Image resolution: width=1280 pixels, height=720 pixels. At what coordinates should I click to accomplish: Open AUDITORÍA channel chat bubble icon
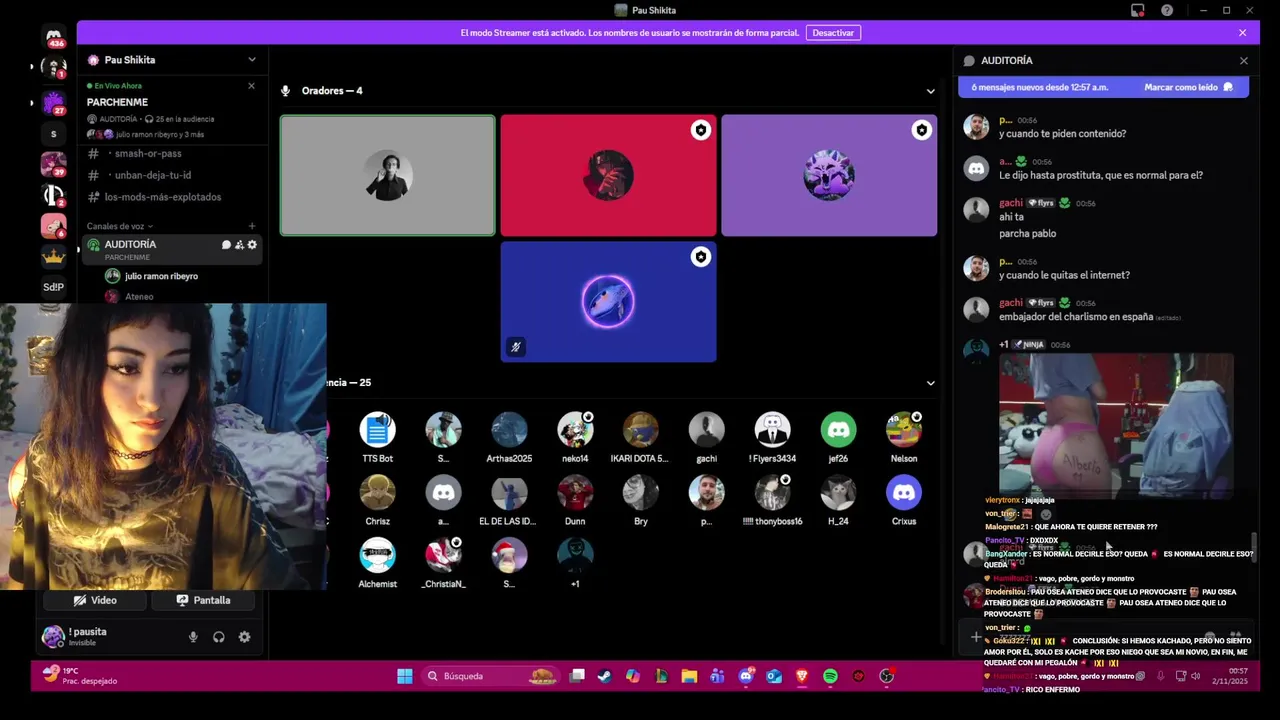(x=226, y=244)
